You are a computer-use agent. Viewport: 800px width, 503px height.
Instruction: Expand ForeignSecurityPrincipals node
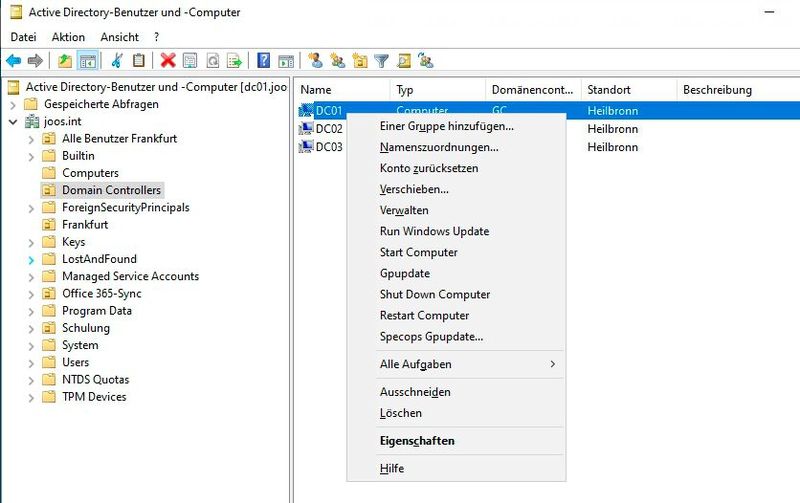point(31,208)
